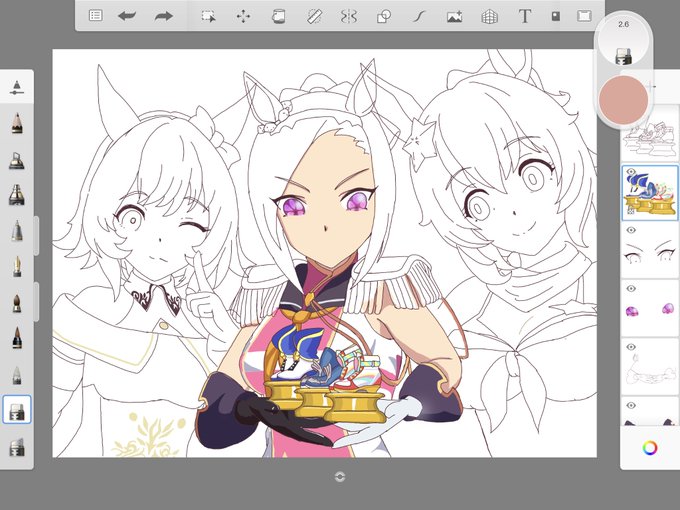Select the bottom partially visible layer
The width and height of the screenshot is (680, 510).
tap(650, 412)
